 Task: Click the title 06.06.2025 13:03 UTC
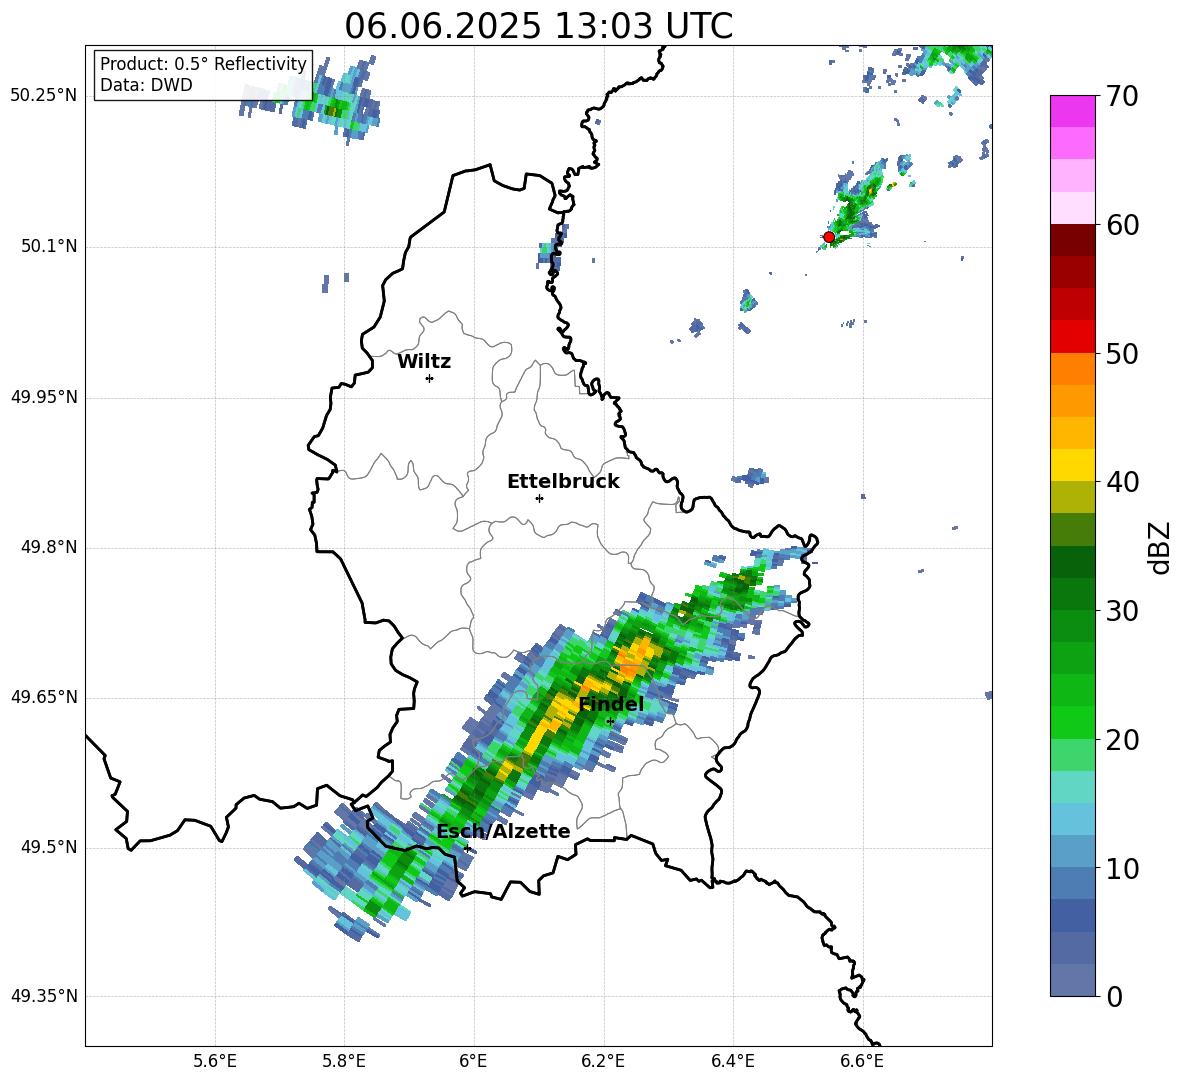click(x=538, y=26)
